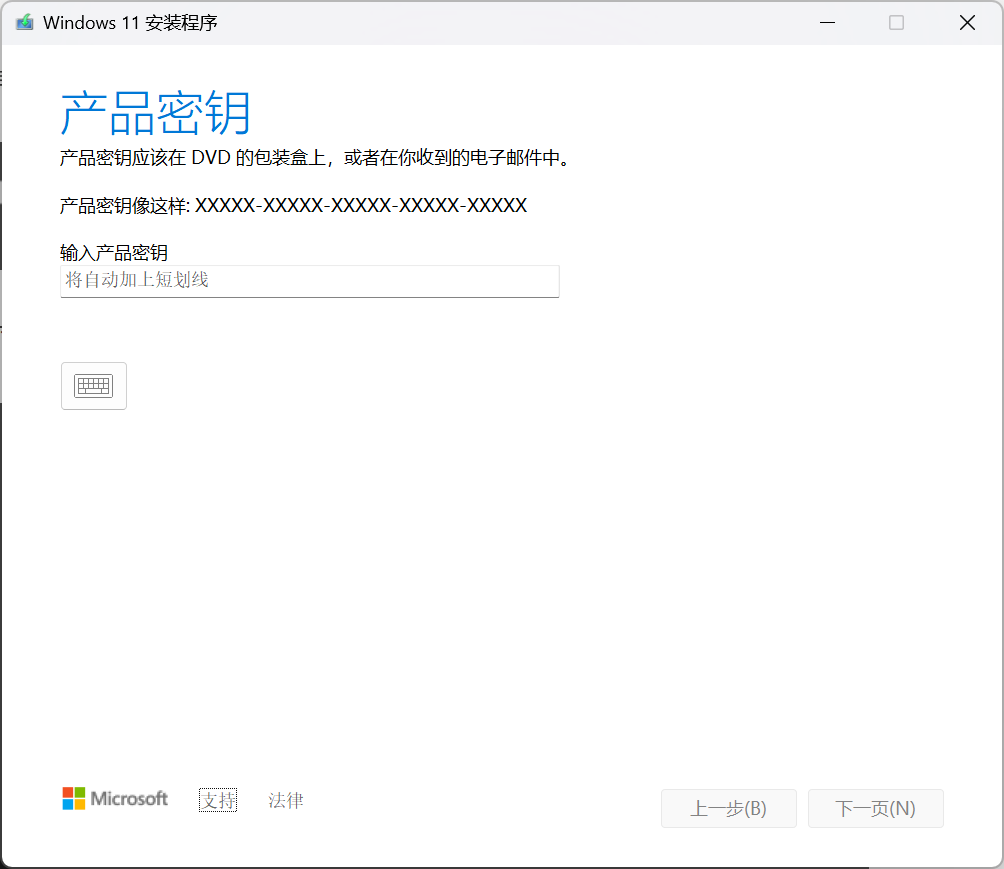Click the 上一步(B) back button
Viewport: 1004px width, 869px height.
click(729, 808)
